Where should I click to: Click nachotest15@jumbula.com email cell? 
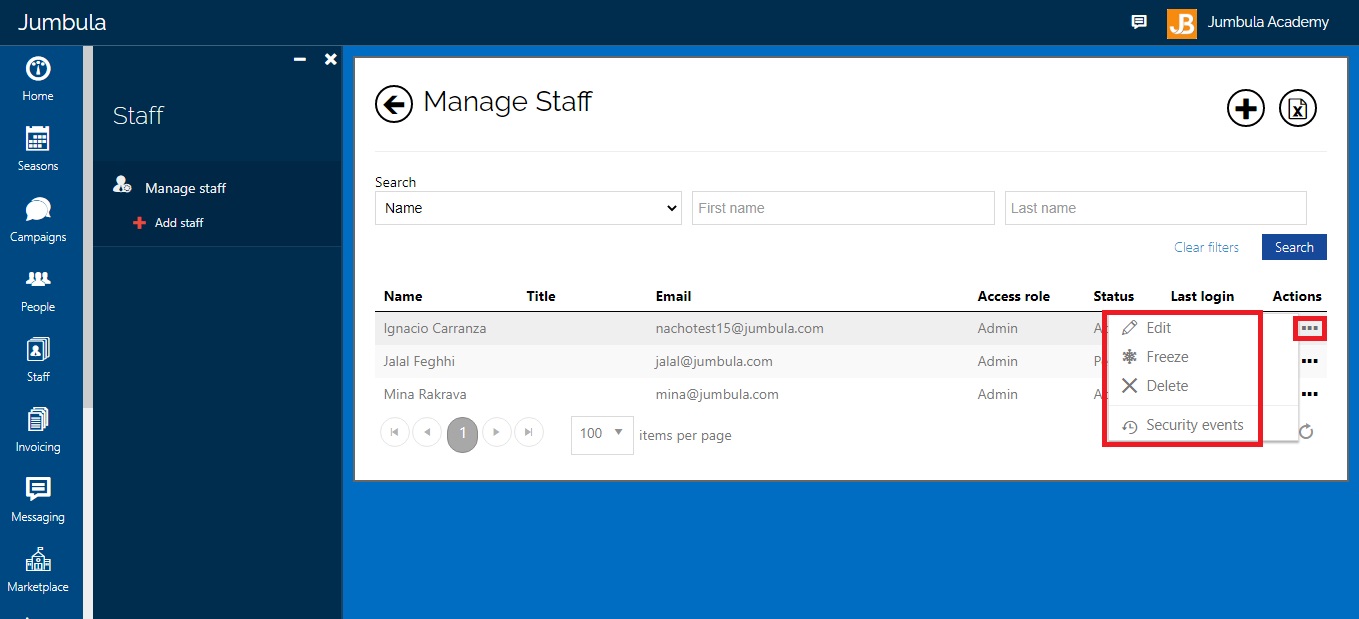(x=740, y=328)
